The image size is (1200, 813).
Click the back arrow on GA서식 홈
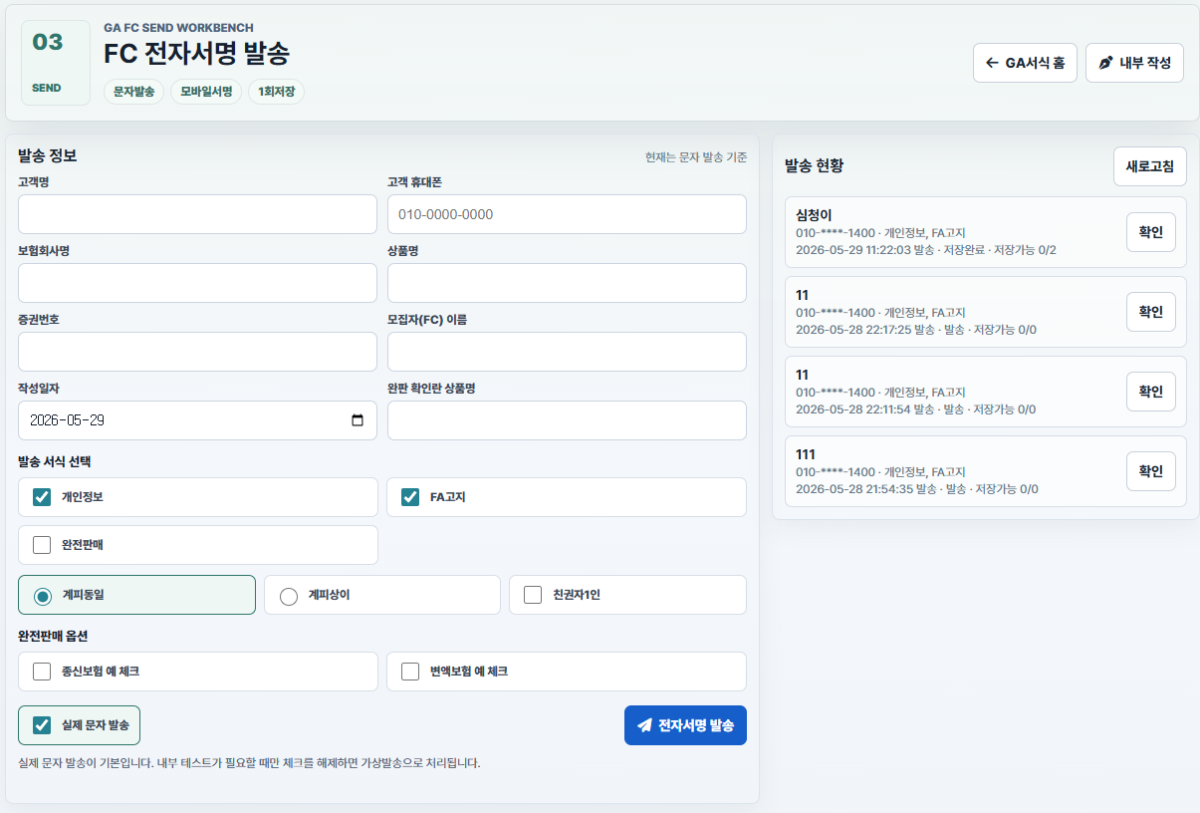(x=992, y=63)
